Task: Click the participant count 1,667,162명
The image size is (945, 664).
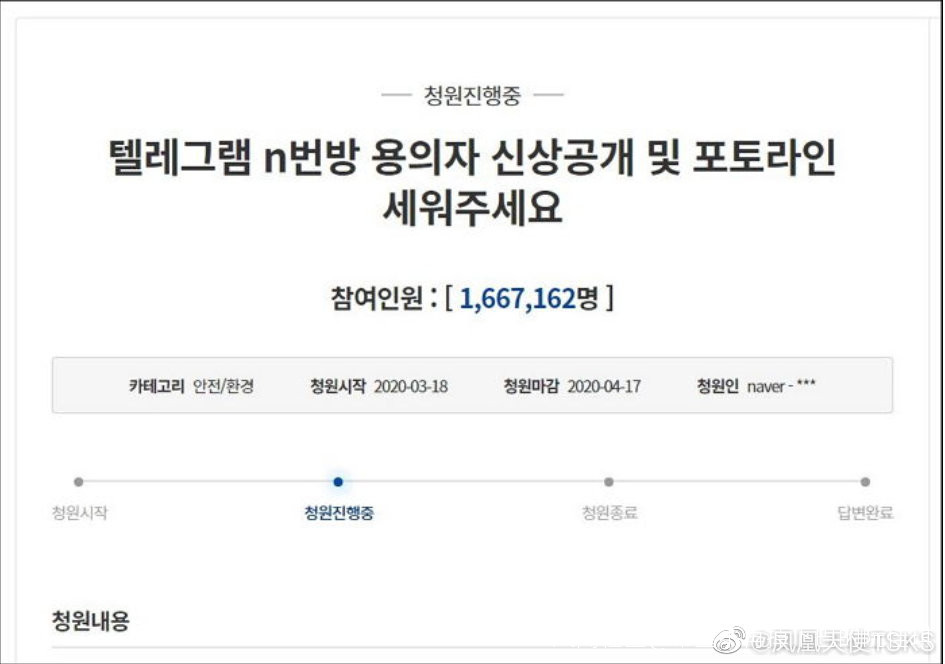Action: coord(529,298)
